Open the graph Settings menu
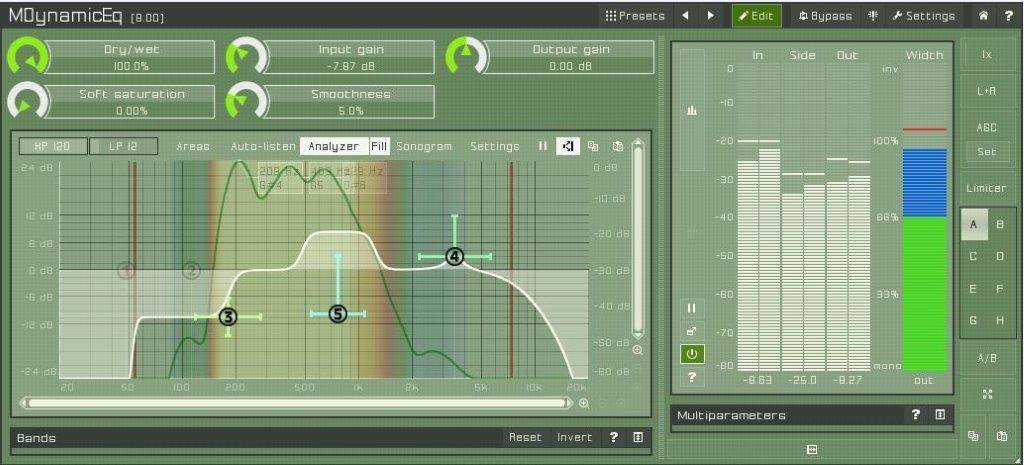Screen dimensions: 1024x465 (x=495, y=146)
